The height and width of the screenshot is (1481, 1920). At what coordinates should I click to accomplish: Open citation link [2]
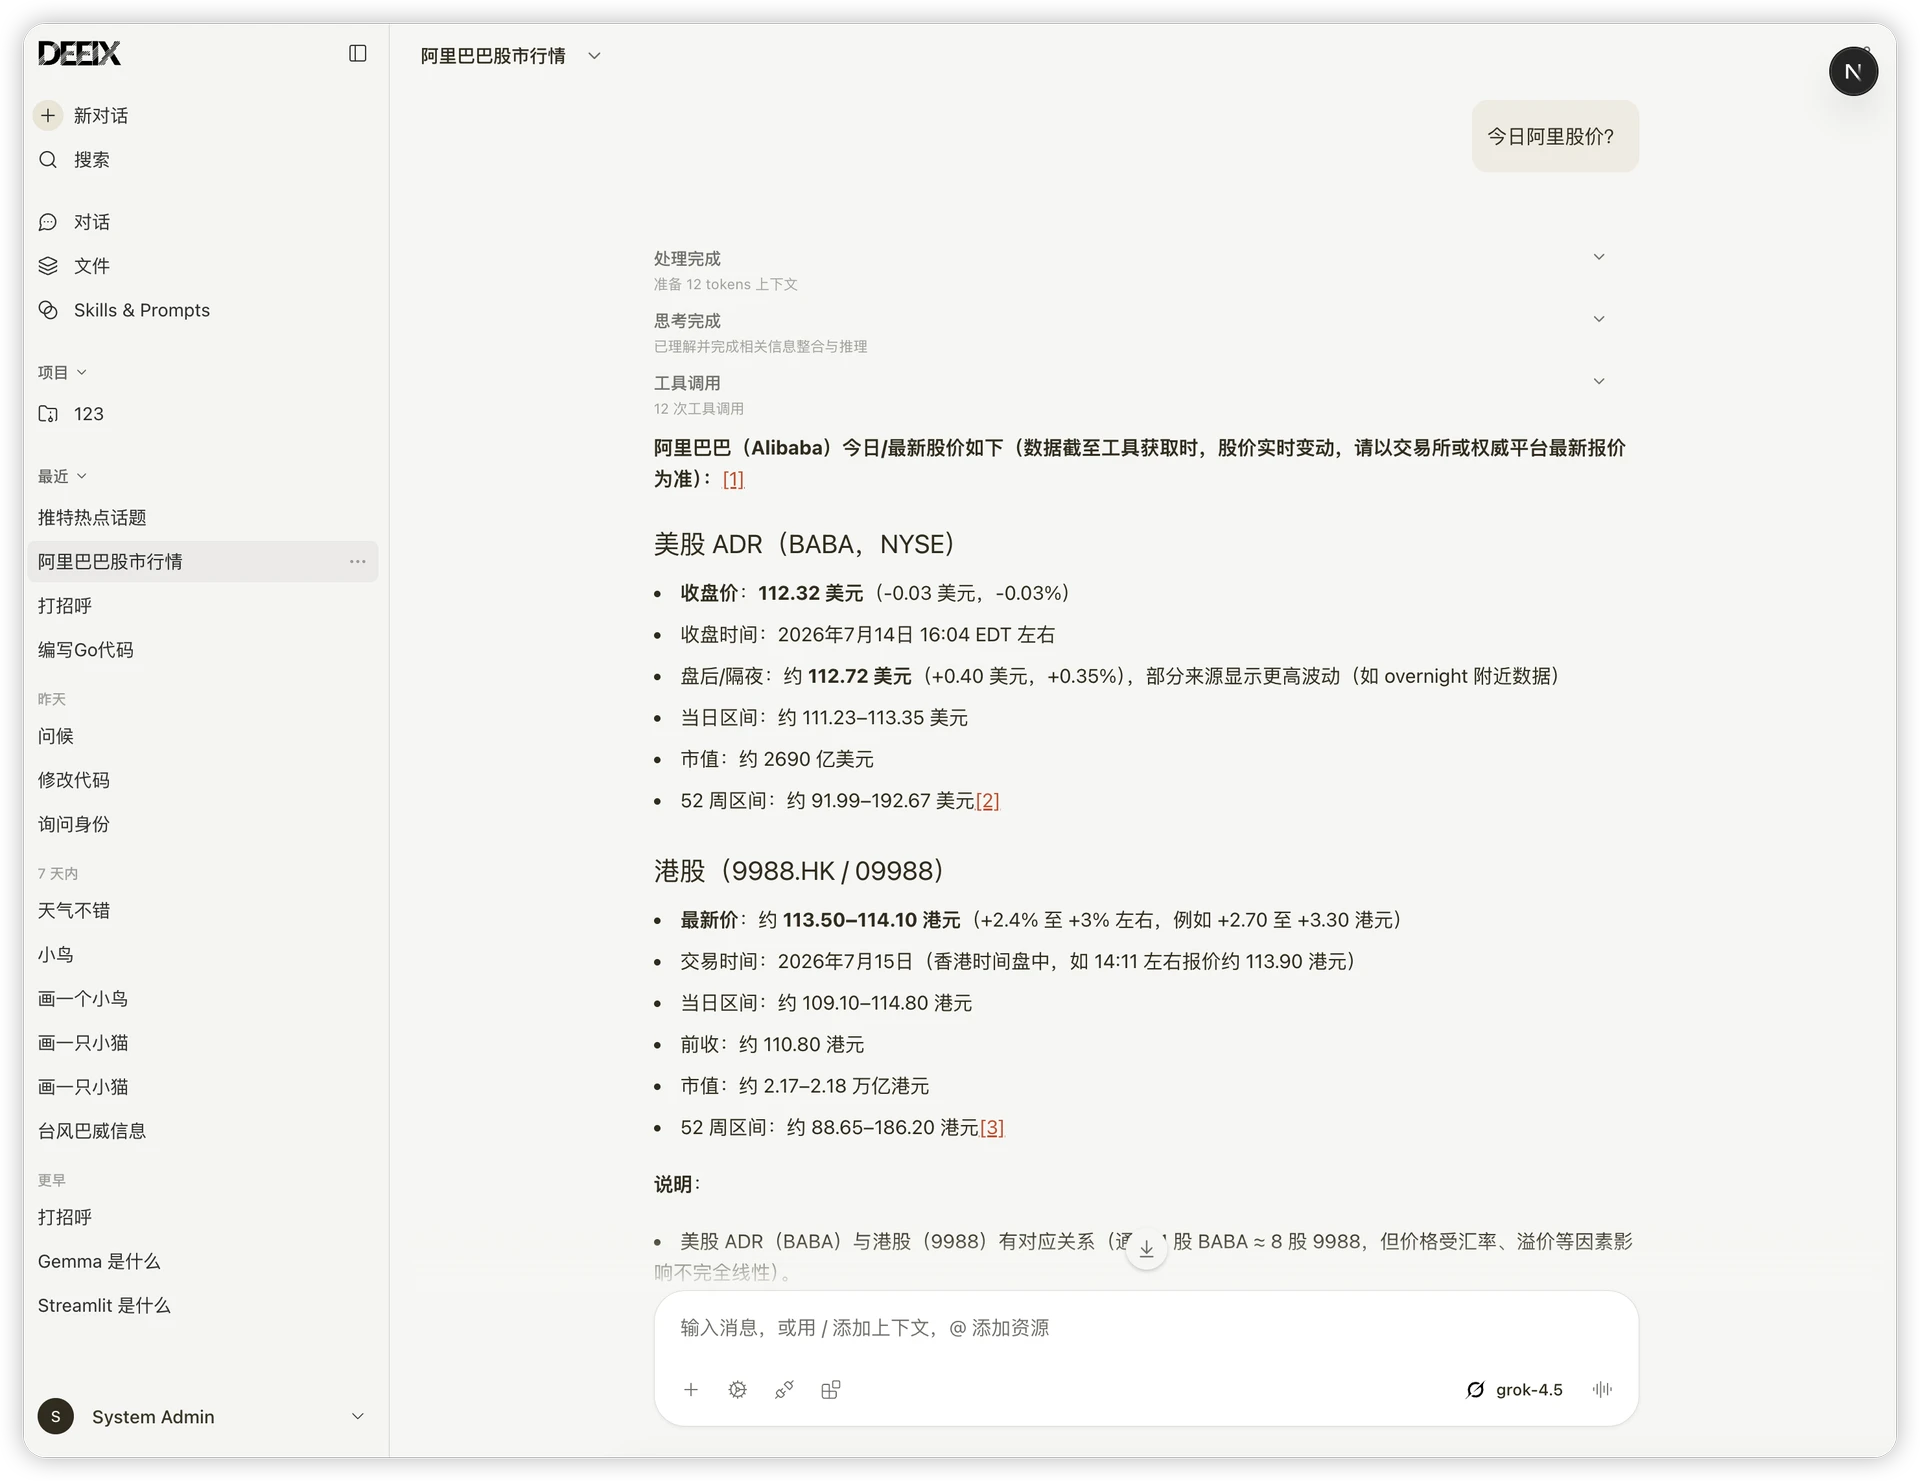(x=987, y=801)
